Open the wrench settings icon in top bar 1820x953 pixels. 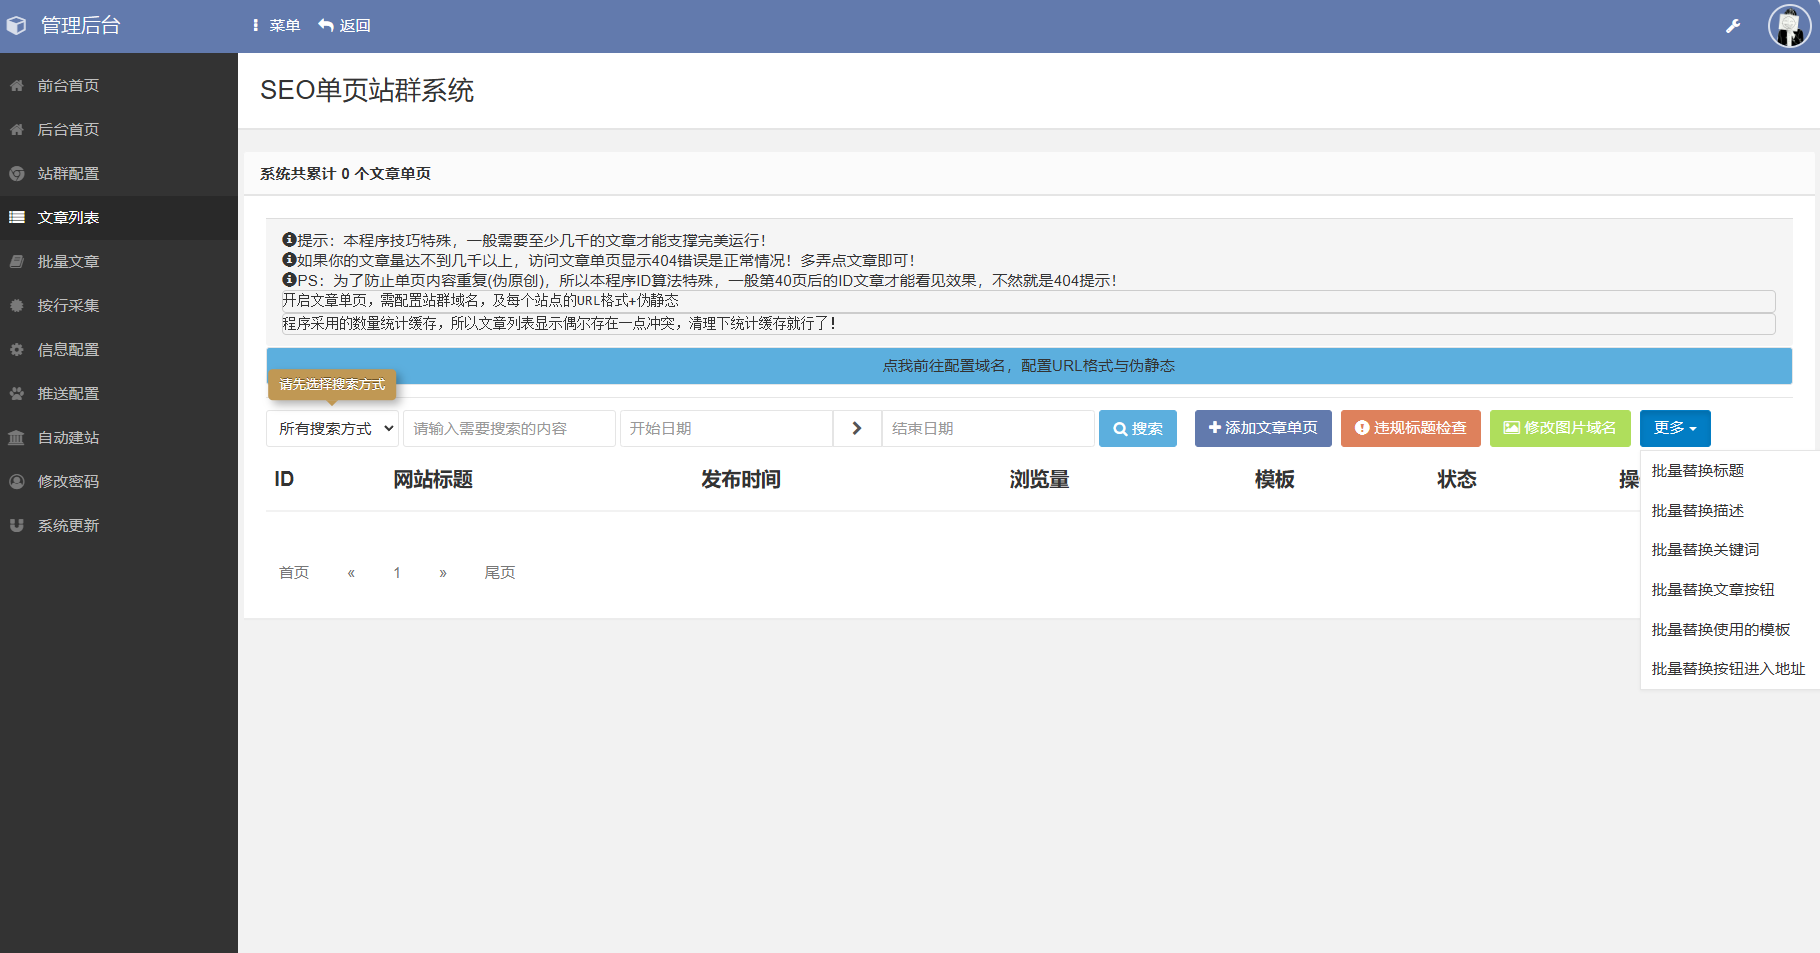click(1732, 25)
